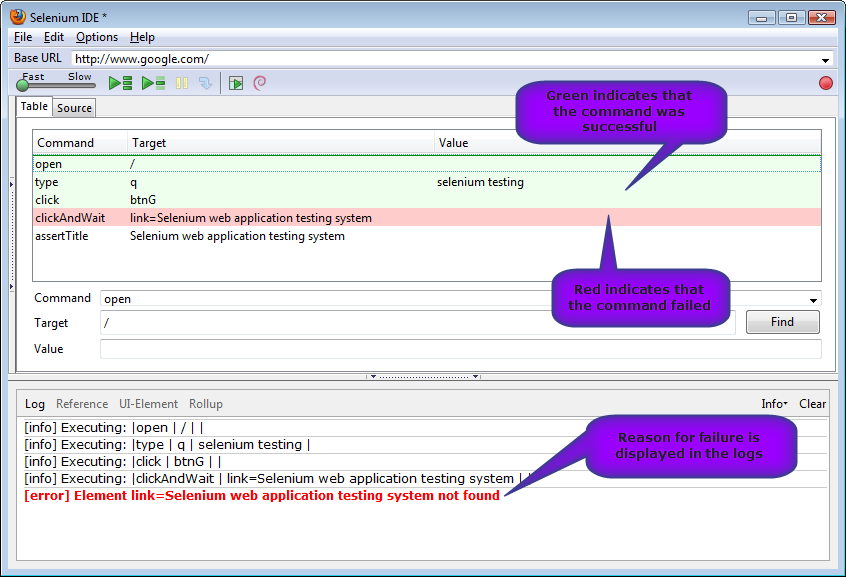Click the Find button
Screen dimensions: 846x577
coord(782,322)
